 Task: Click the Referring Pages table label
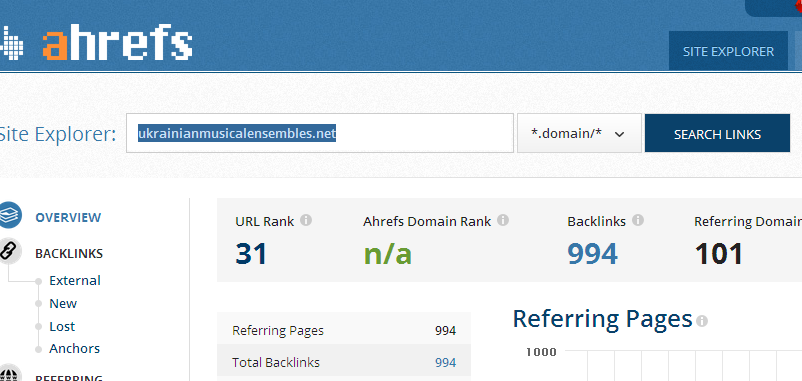click(278, 330)
